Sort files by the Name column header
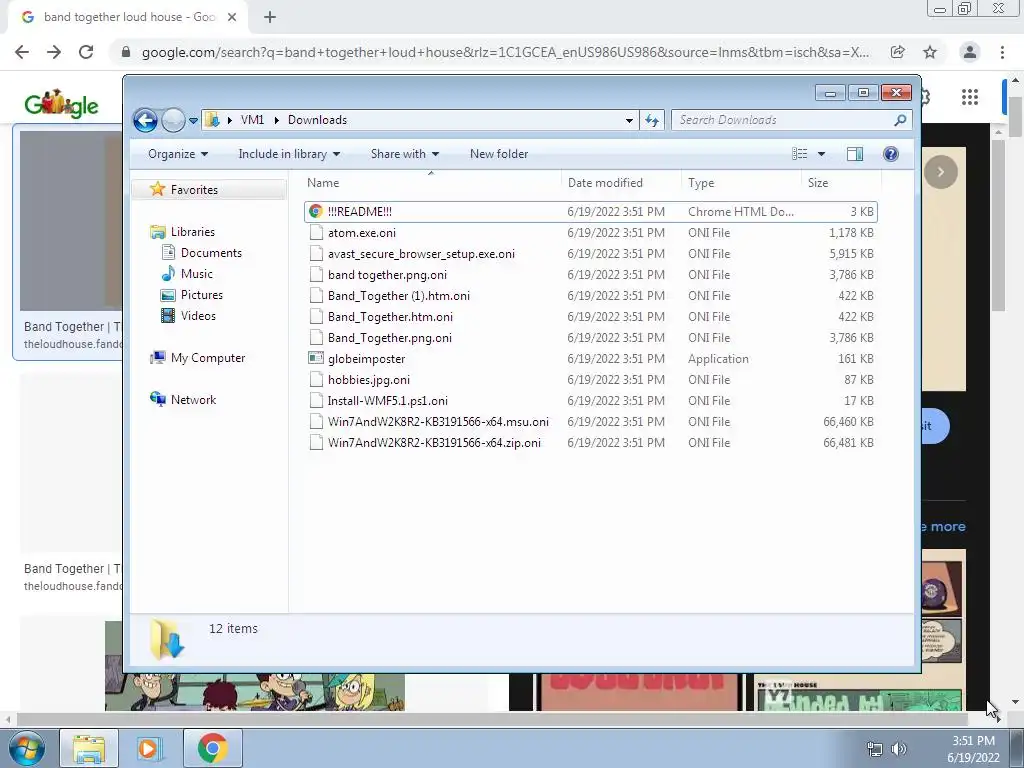 pos(430,183)
